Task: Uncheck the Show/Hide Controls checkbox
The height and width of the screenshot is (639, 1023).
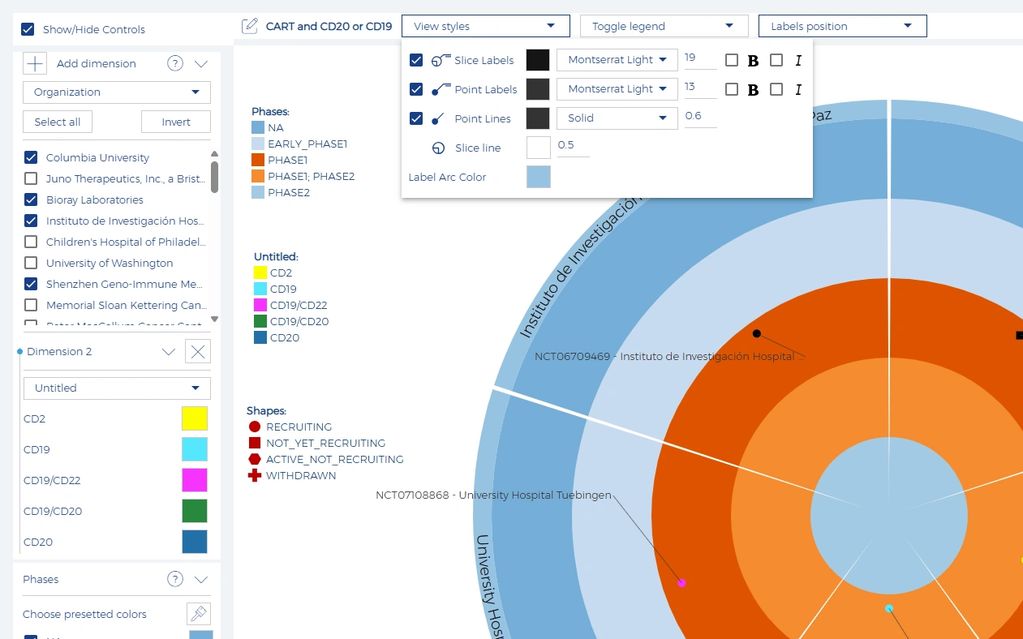Action: [x=28, y=30]
